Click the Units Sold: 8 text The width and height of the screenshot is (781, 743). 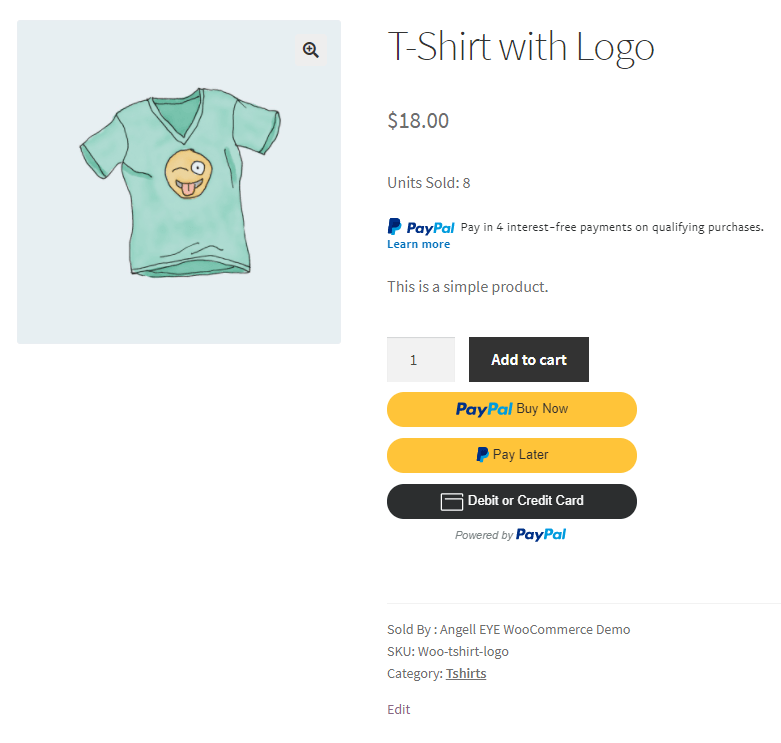pyautogui.click(x=428, y=183)
